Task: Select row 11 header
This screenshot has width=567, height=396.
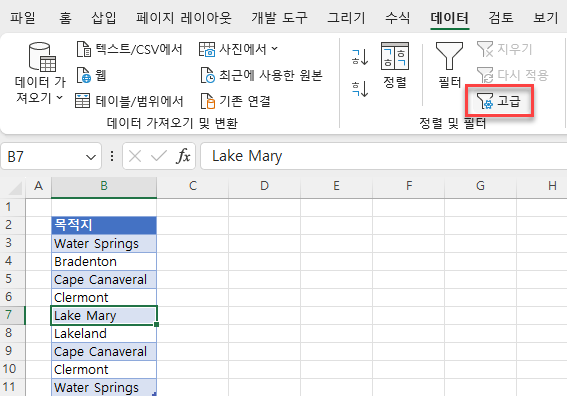Action: [x=13, y=387]
